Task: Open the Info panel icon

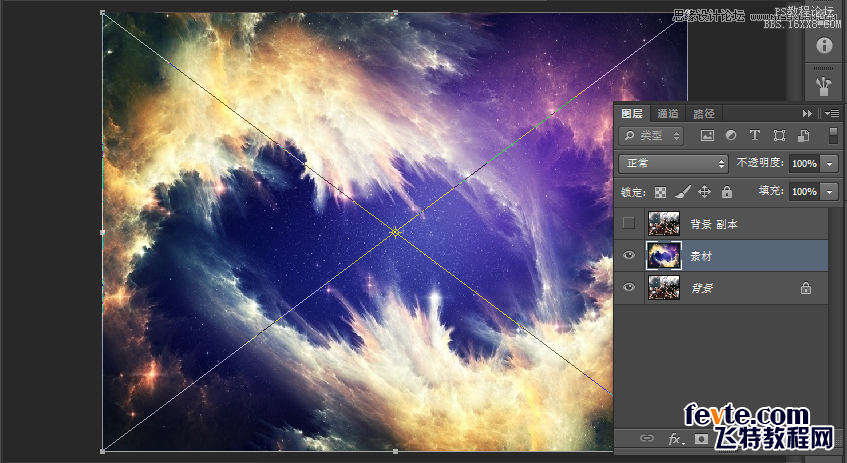Action: (x=824, y=46)
